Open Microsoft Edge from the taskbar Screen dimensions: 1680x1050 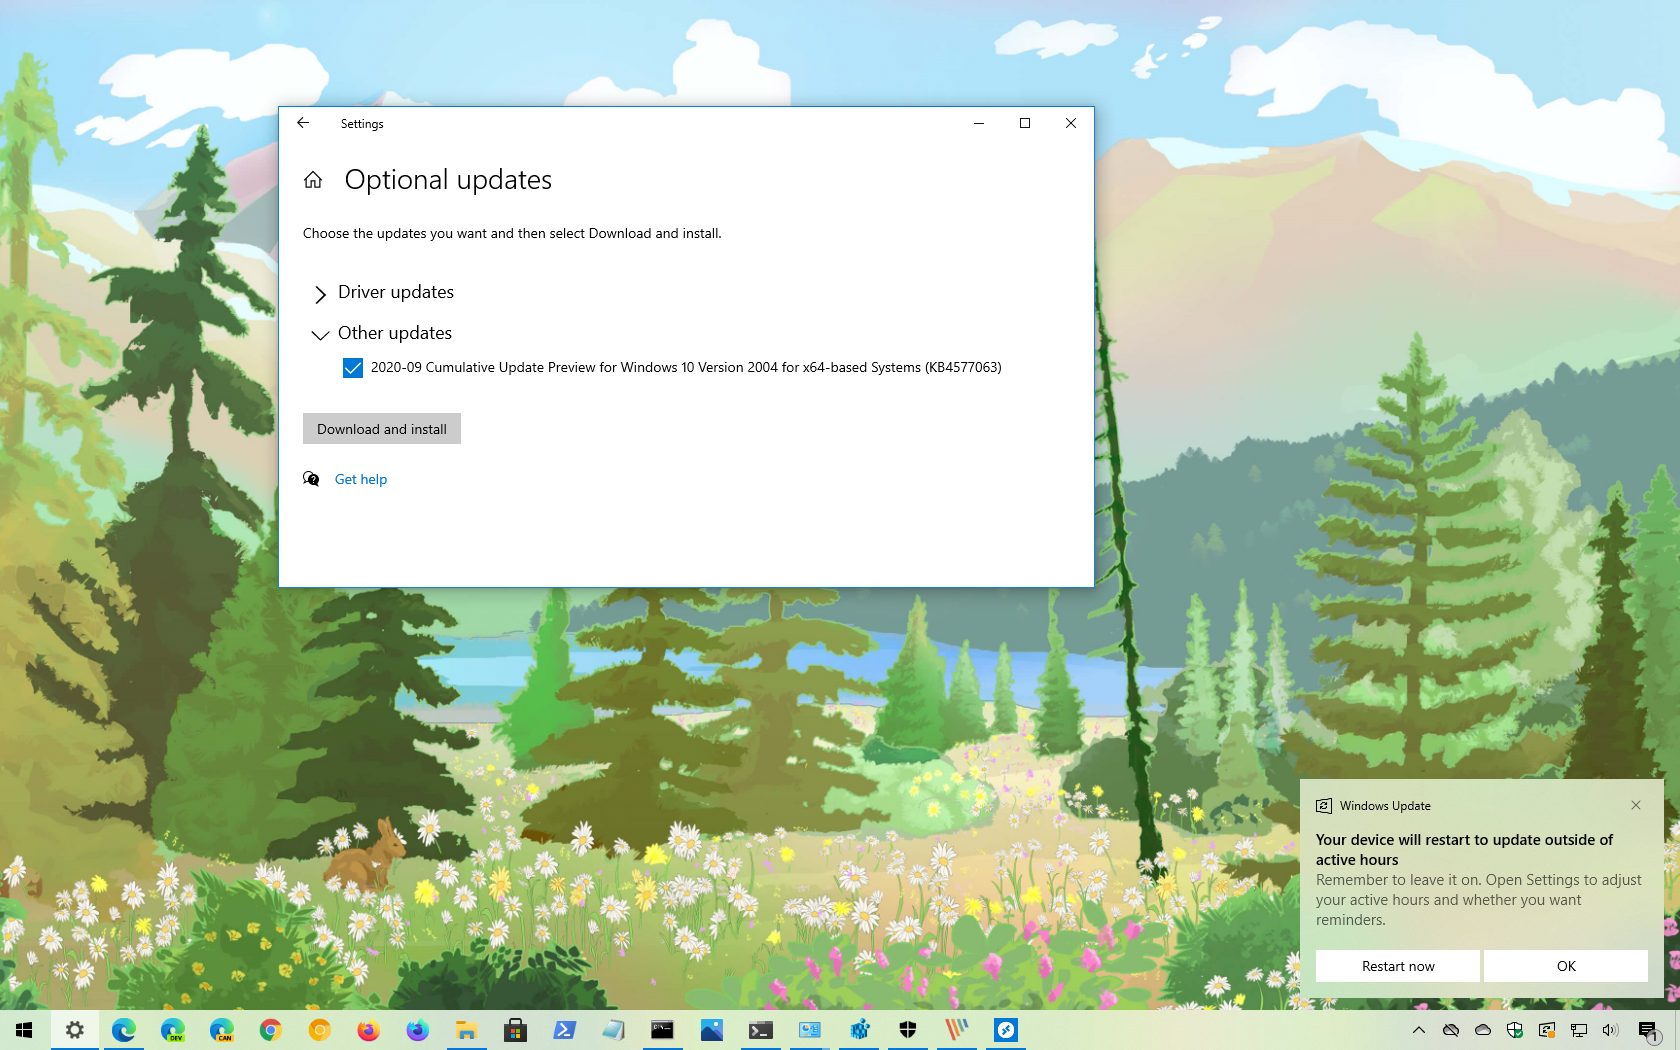(x=123, y=1030)
